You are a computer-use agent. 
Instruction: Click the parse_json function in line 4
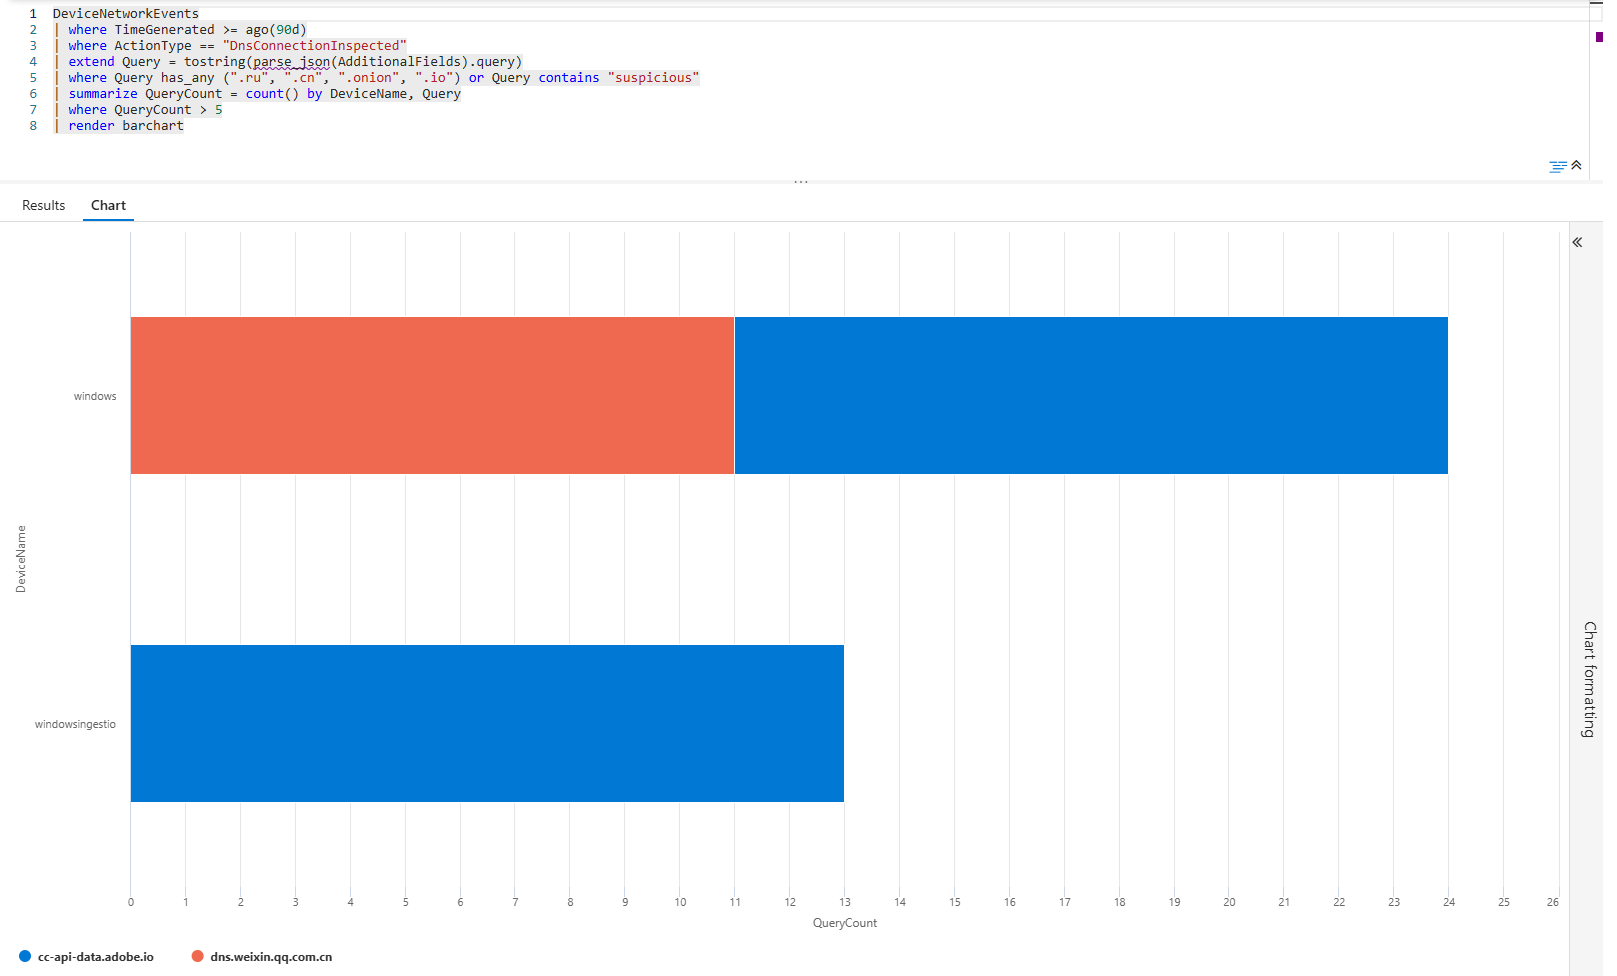coord(290,62)
